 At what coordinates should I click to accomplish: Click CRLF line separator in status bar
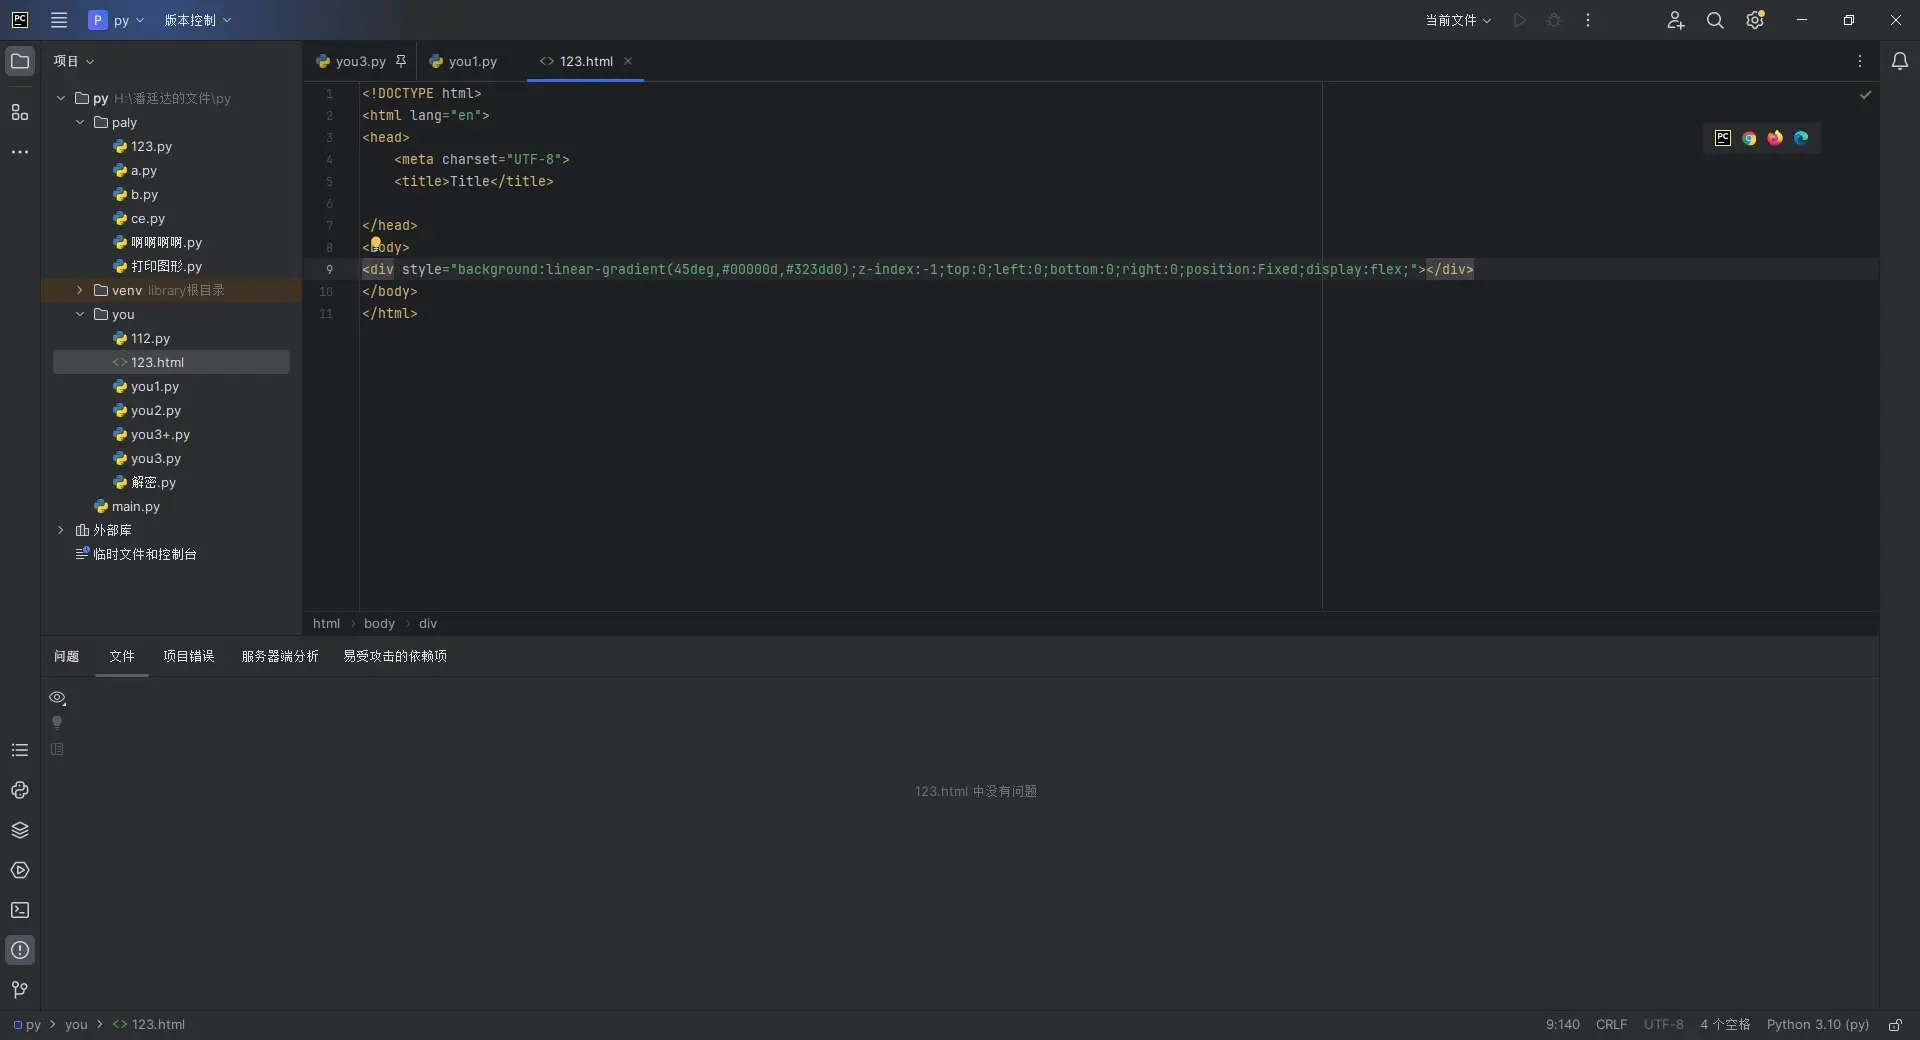tap(1611, 1025)
